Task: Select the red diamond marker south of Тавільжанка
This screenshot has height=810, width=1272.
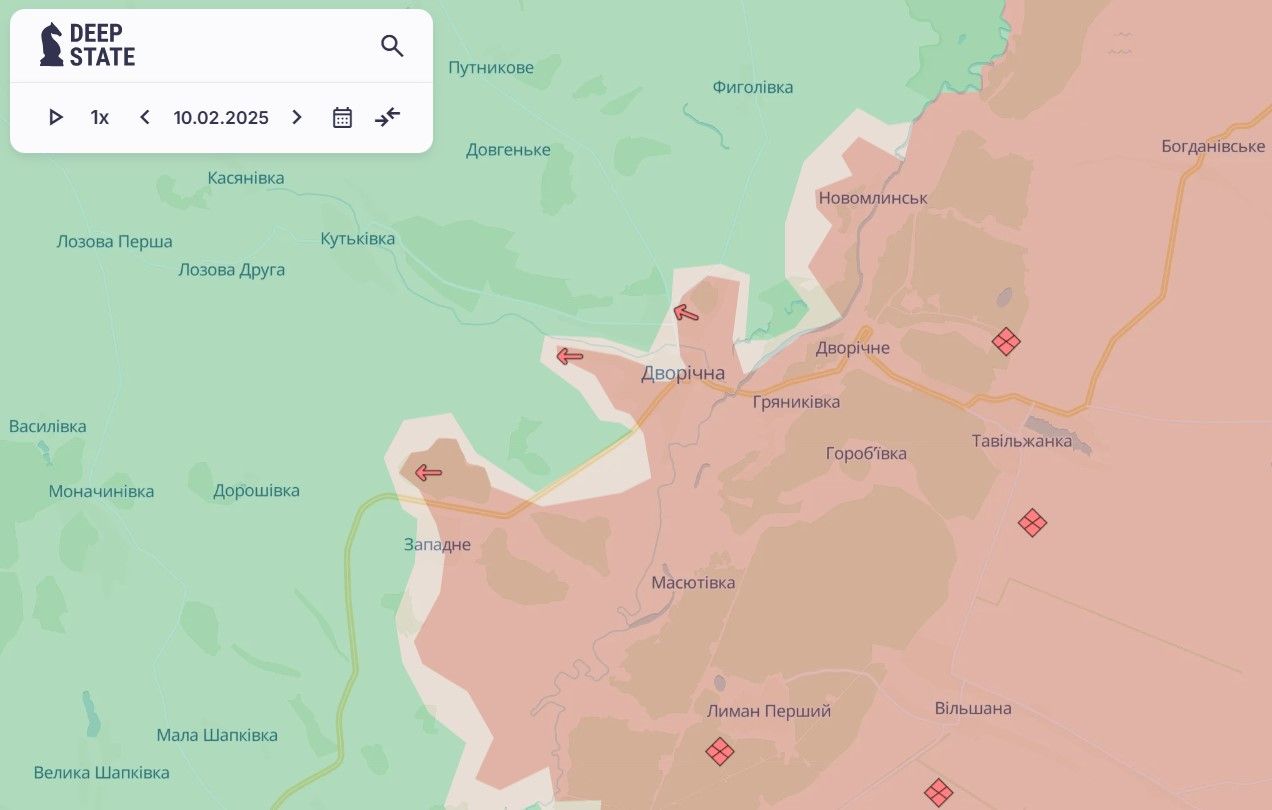Action: coord(1032,522)
